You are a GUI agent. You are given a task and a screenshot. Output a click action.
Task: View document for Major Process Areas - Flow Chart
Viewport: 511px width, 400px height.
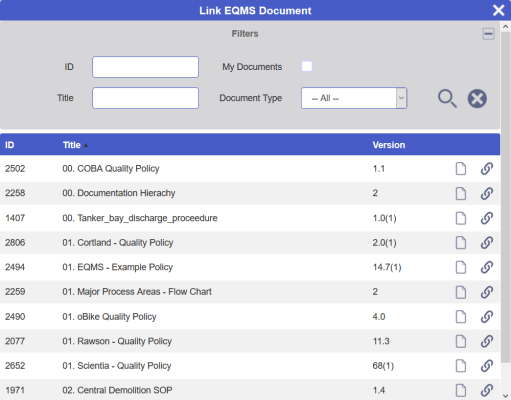[x=461, y=292]
